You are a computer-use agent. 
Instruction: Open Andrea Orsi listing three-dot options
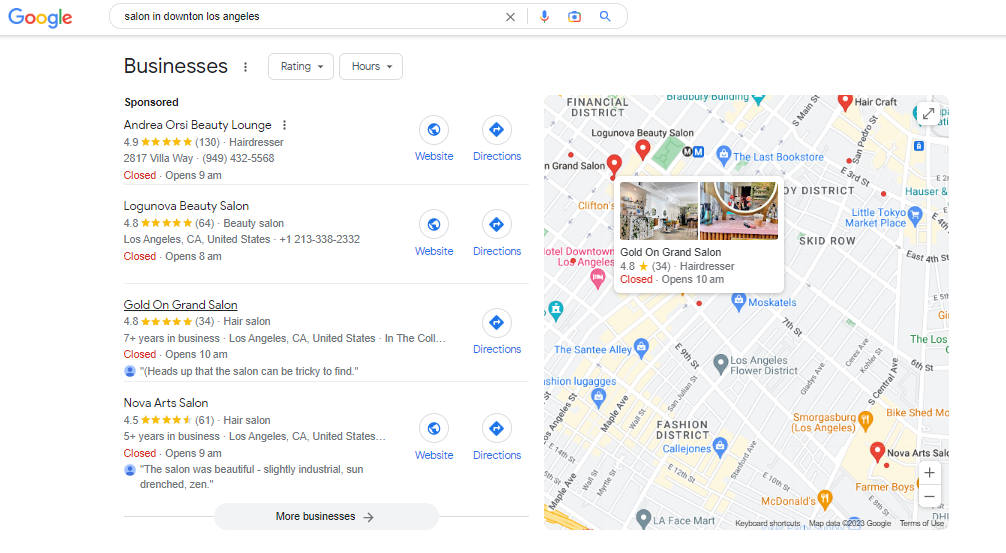(x=284, y=125)
